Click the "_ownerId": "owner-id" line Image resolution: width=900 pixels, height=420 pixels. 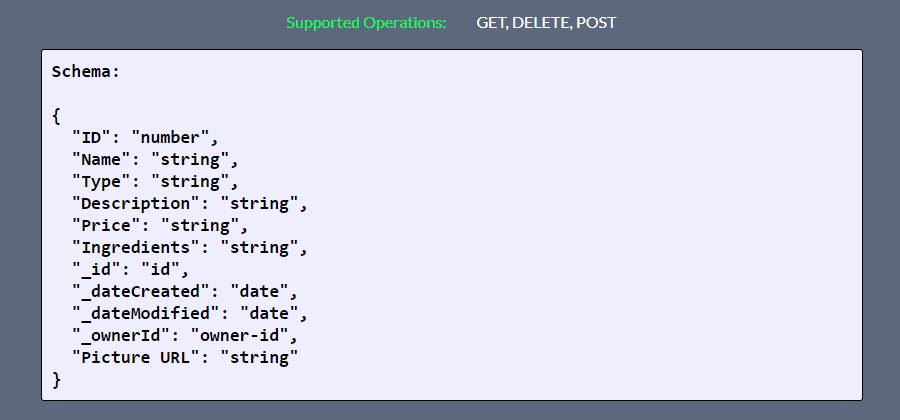(x=185, y=336)
